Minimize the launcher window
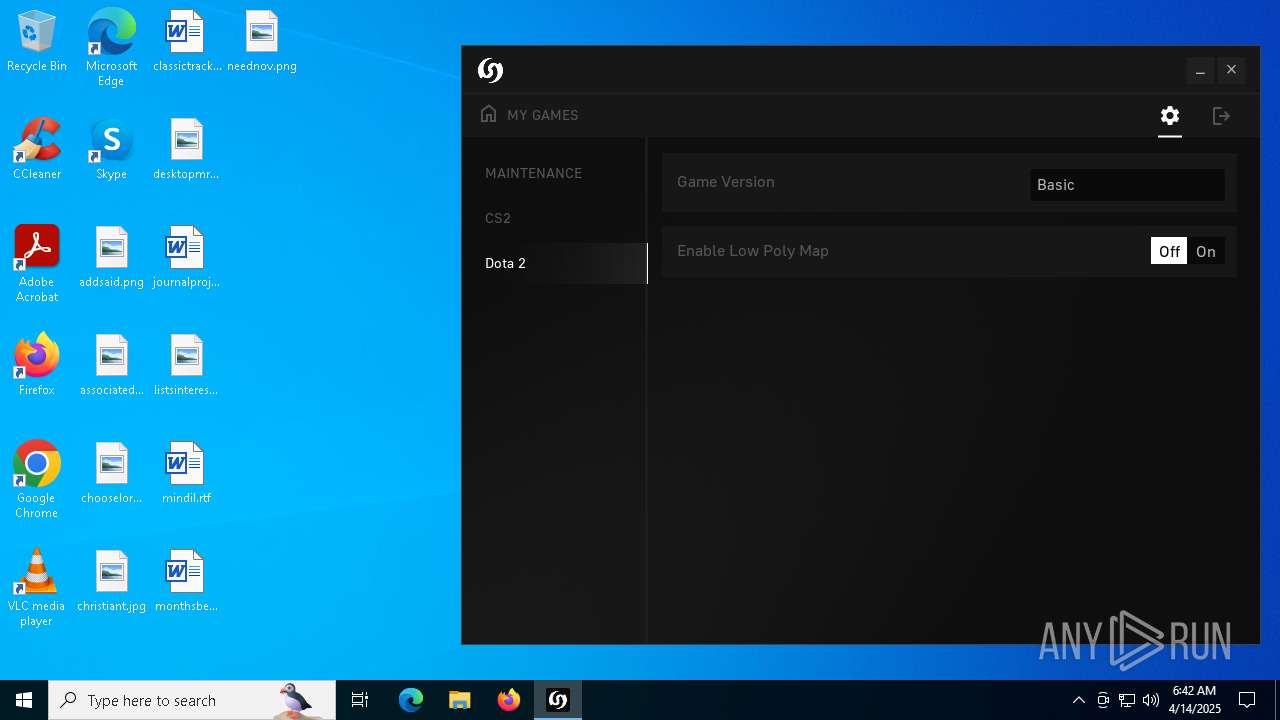 coord(1200,70)
